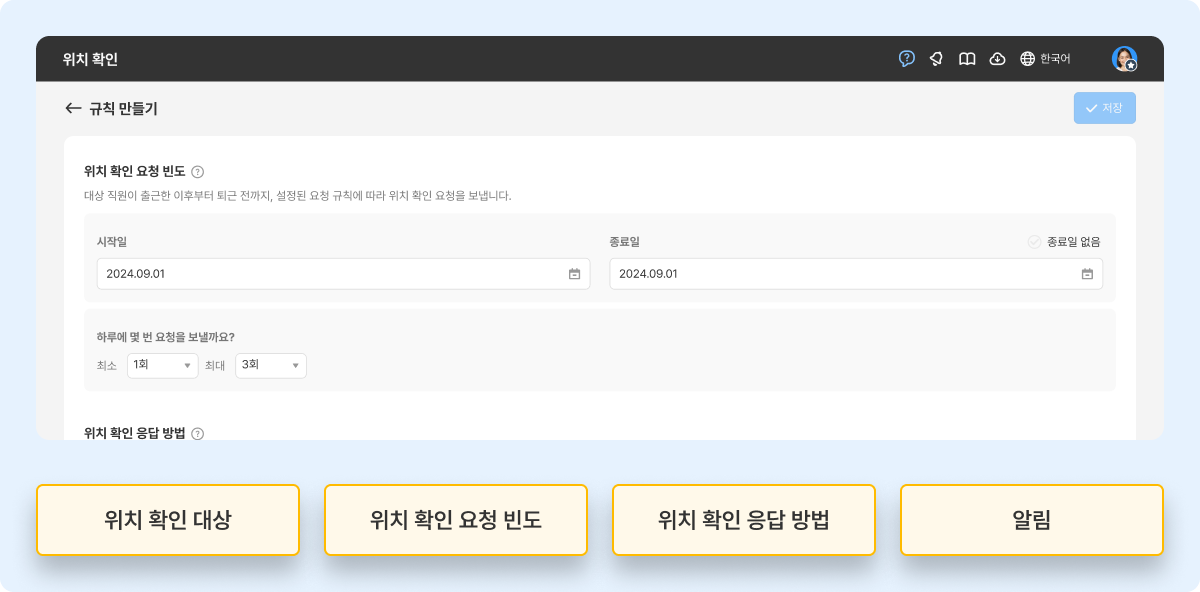1200x592 pixels.
Task: Toggle the 한국어 language selector
Action: coord(1057,59)
